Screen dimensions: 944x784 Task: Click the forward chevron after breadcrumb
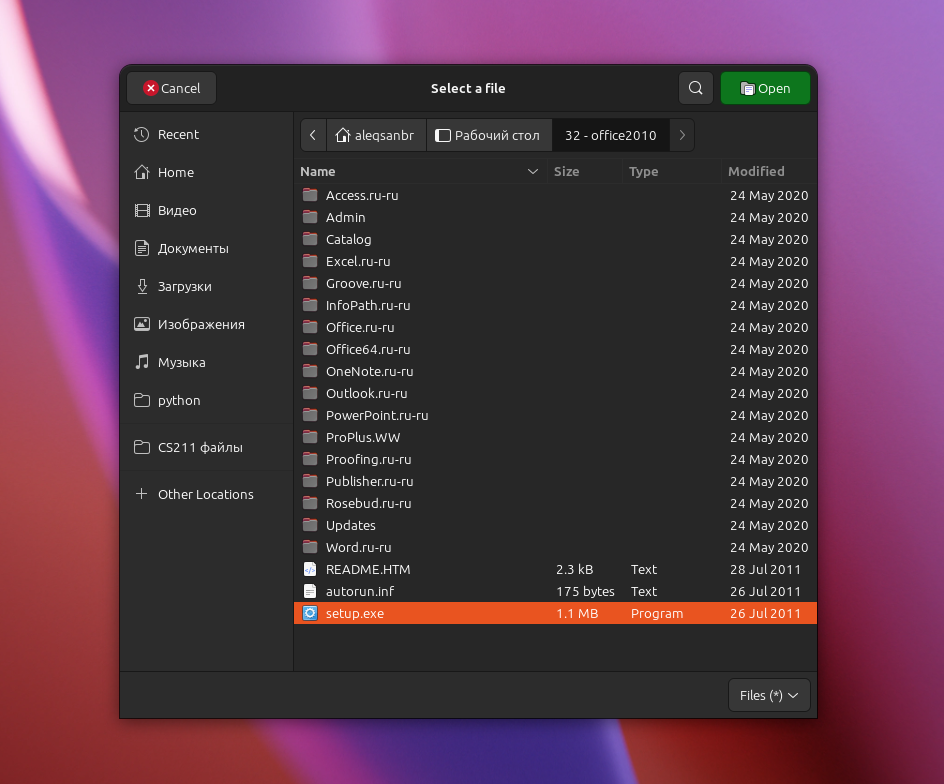[682, 135]
